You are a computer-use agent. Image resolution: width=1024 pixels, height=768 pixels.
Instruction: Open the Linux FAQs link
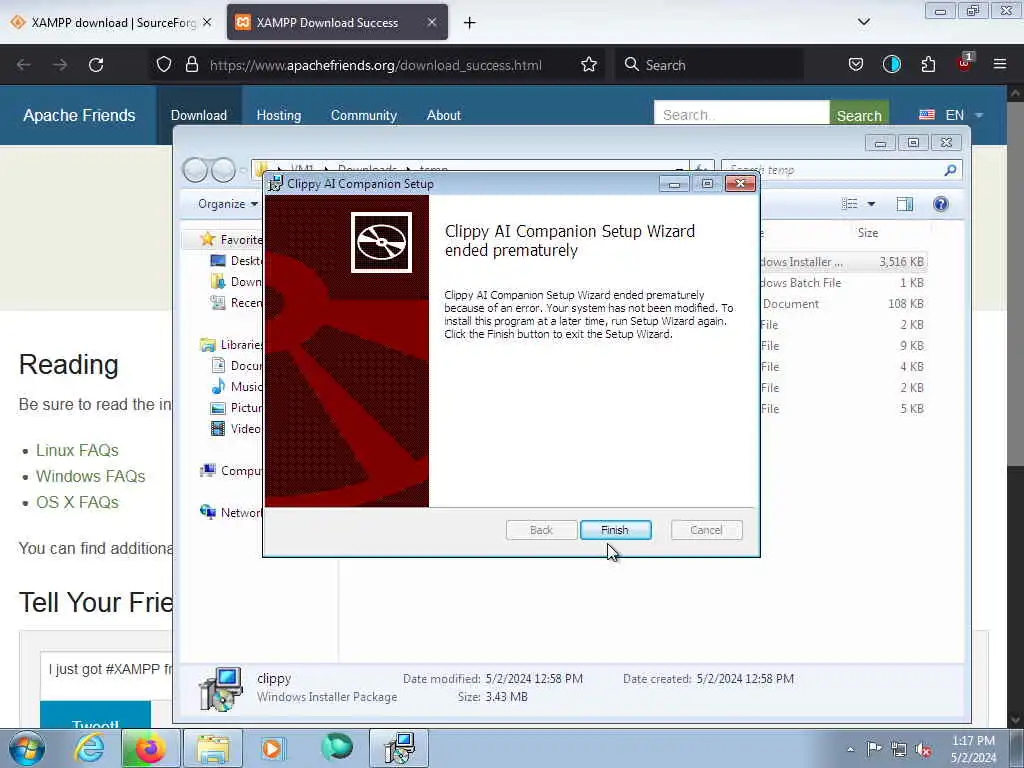(77, 451)
